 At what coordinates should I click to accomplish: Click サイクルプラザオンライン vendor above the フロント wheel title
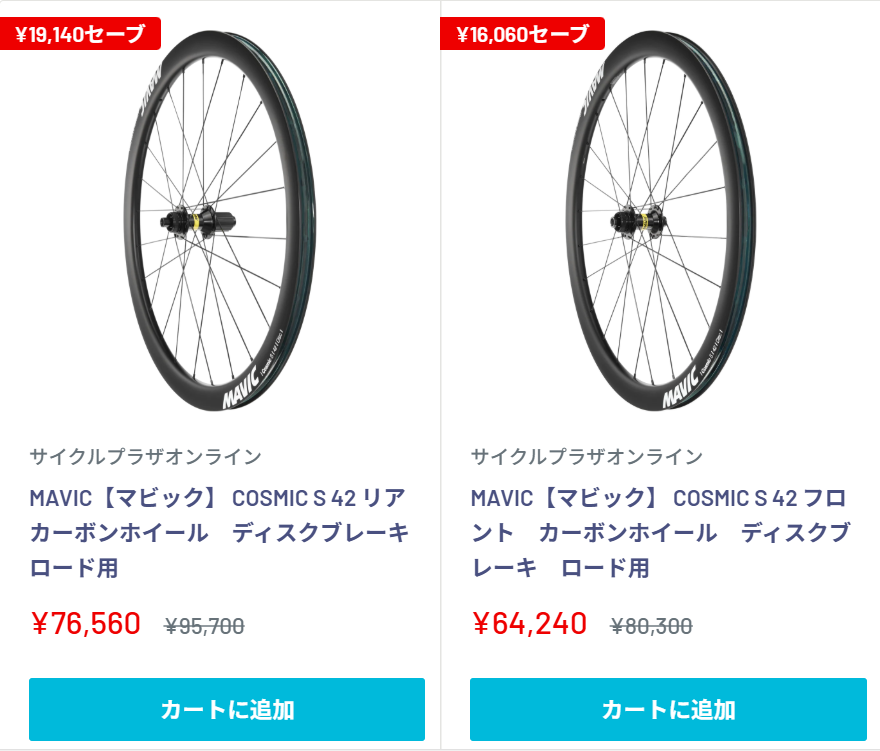(x=587, y=457)
